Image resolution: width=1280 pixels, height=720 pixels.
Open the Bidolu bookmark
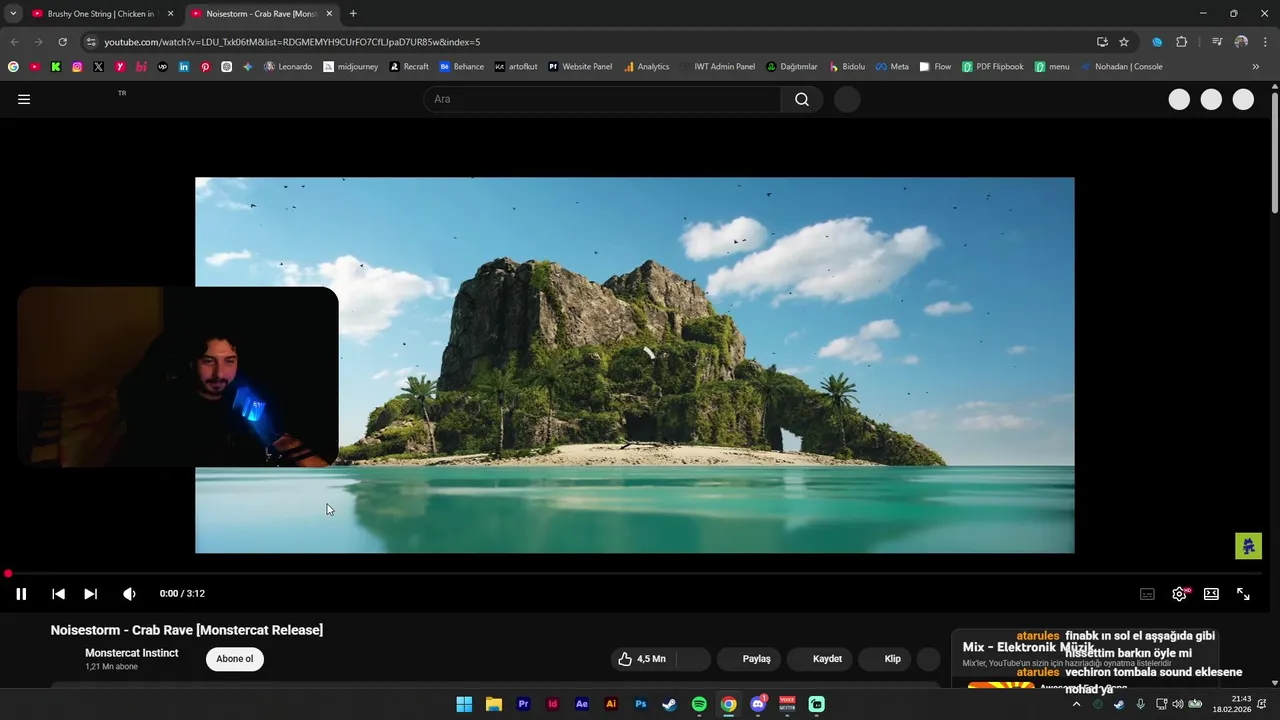coord(847,67)
